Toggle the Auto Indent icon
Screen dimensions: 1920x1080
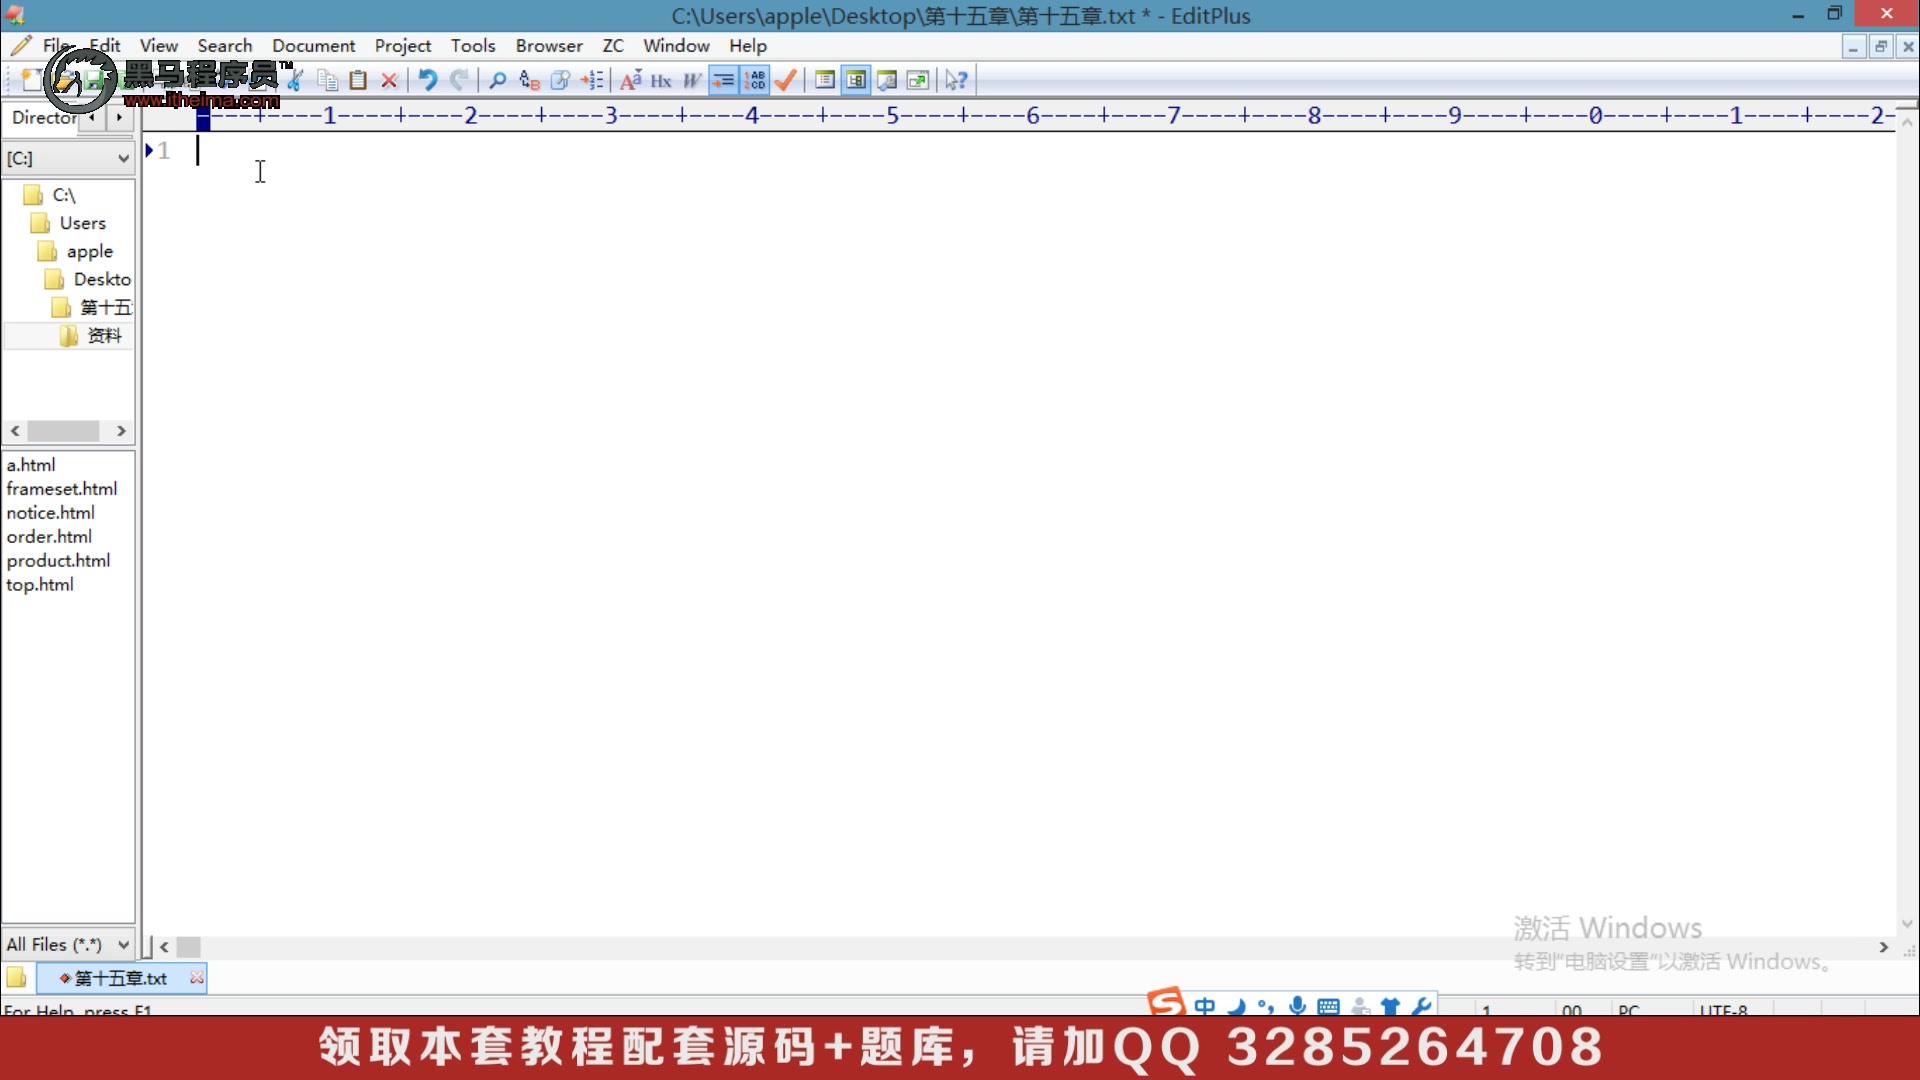coord(723,80)
